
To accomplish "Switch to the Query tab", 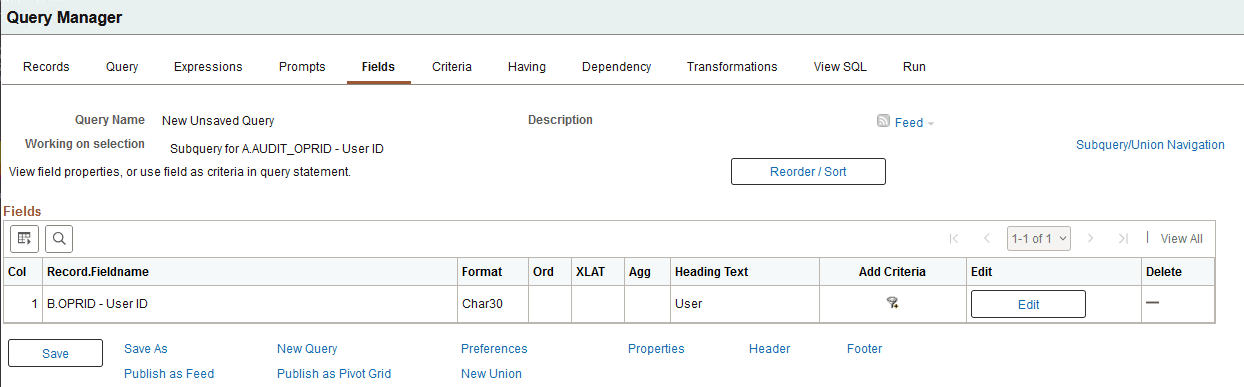I will tap(122, 67).
